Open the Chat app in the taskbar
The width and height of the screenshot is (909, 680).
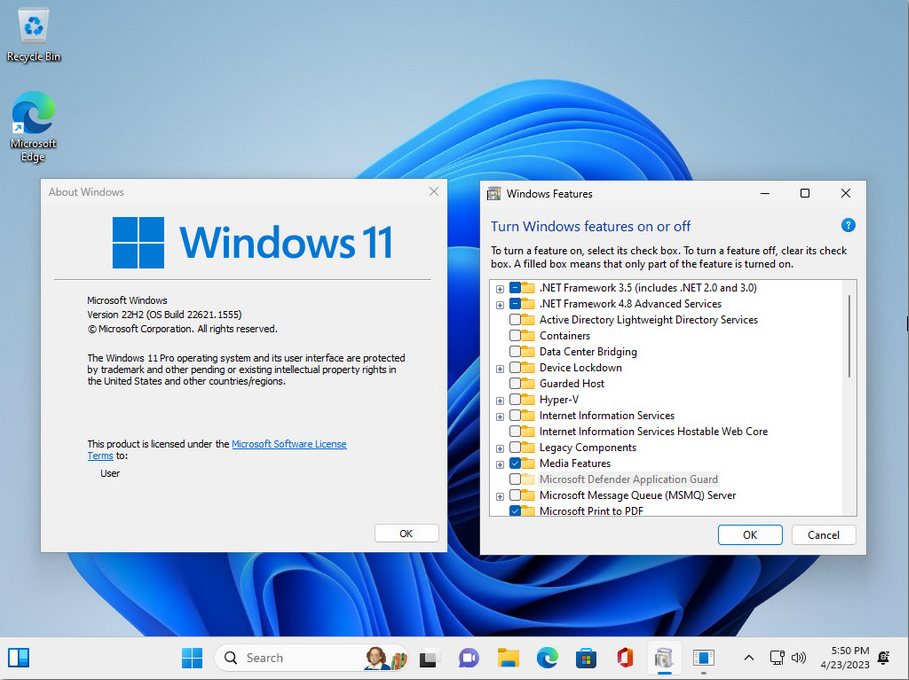pos(468,658)
